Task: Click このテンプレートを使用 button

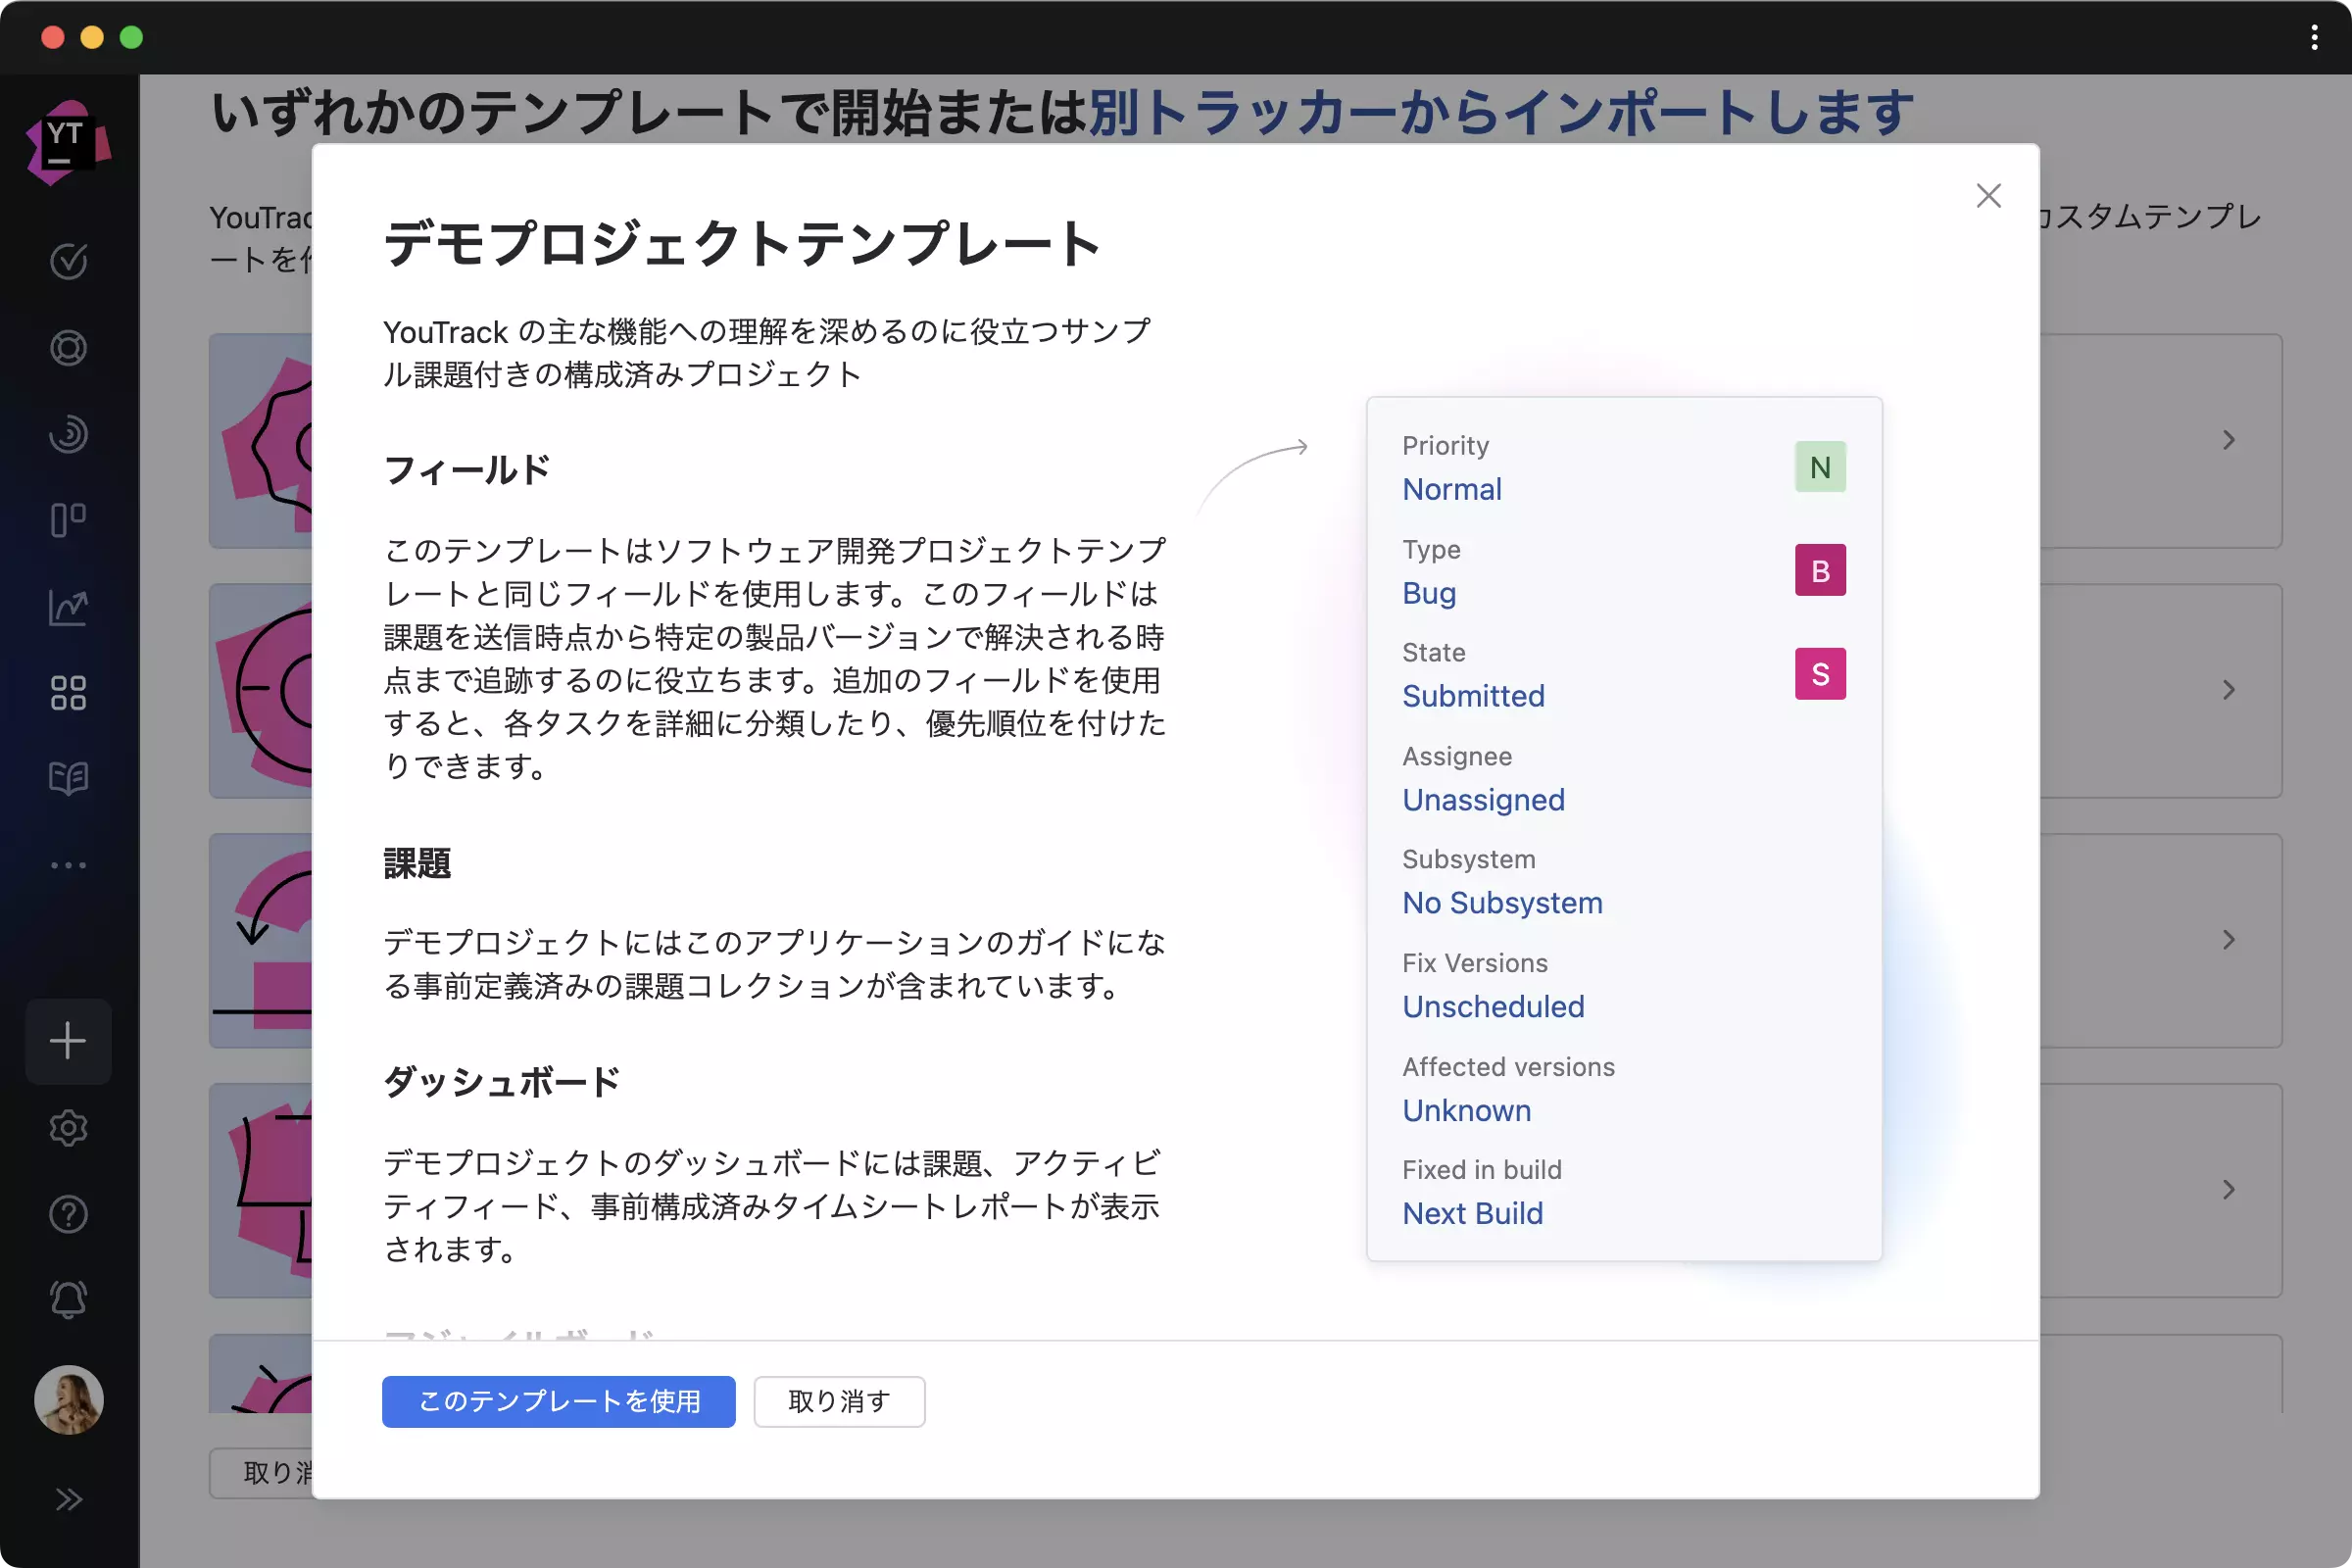Action: point(557,1401)
